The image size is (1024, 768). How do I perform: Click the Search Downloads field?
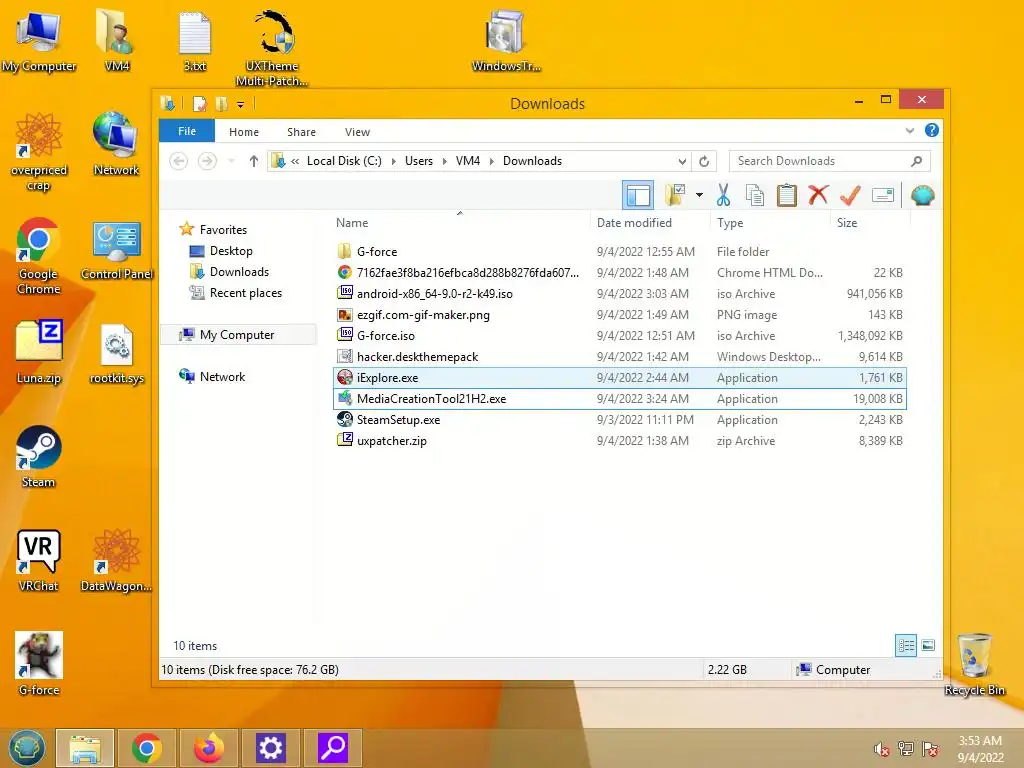[x=829, y=161]
